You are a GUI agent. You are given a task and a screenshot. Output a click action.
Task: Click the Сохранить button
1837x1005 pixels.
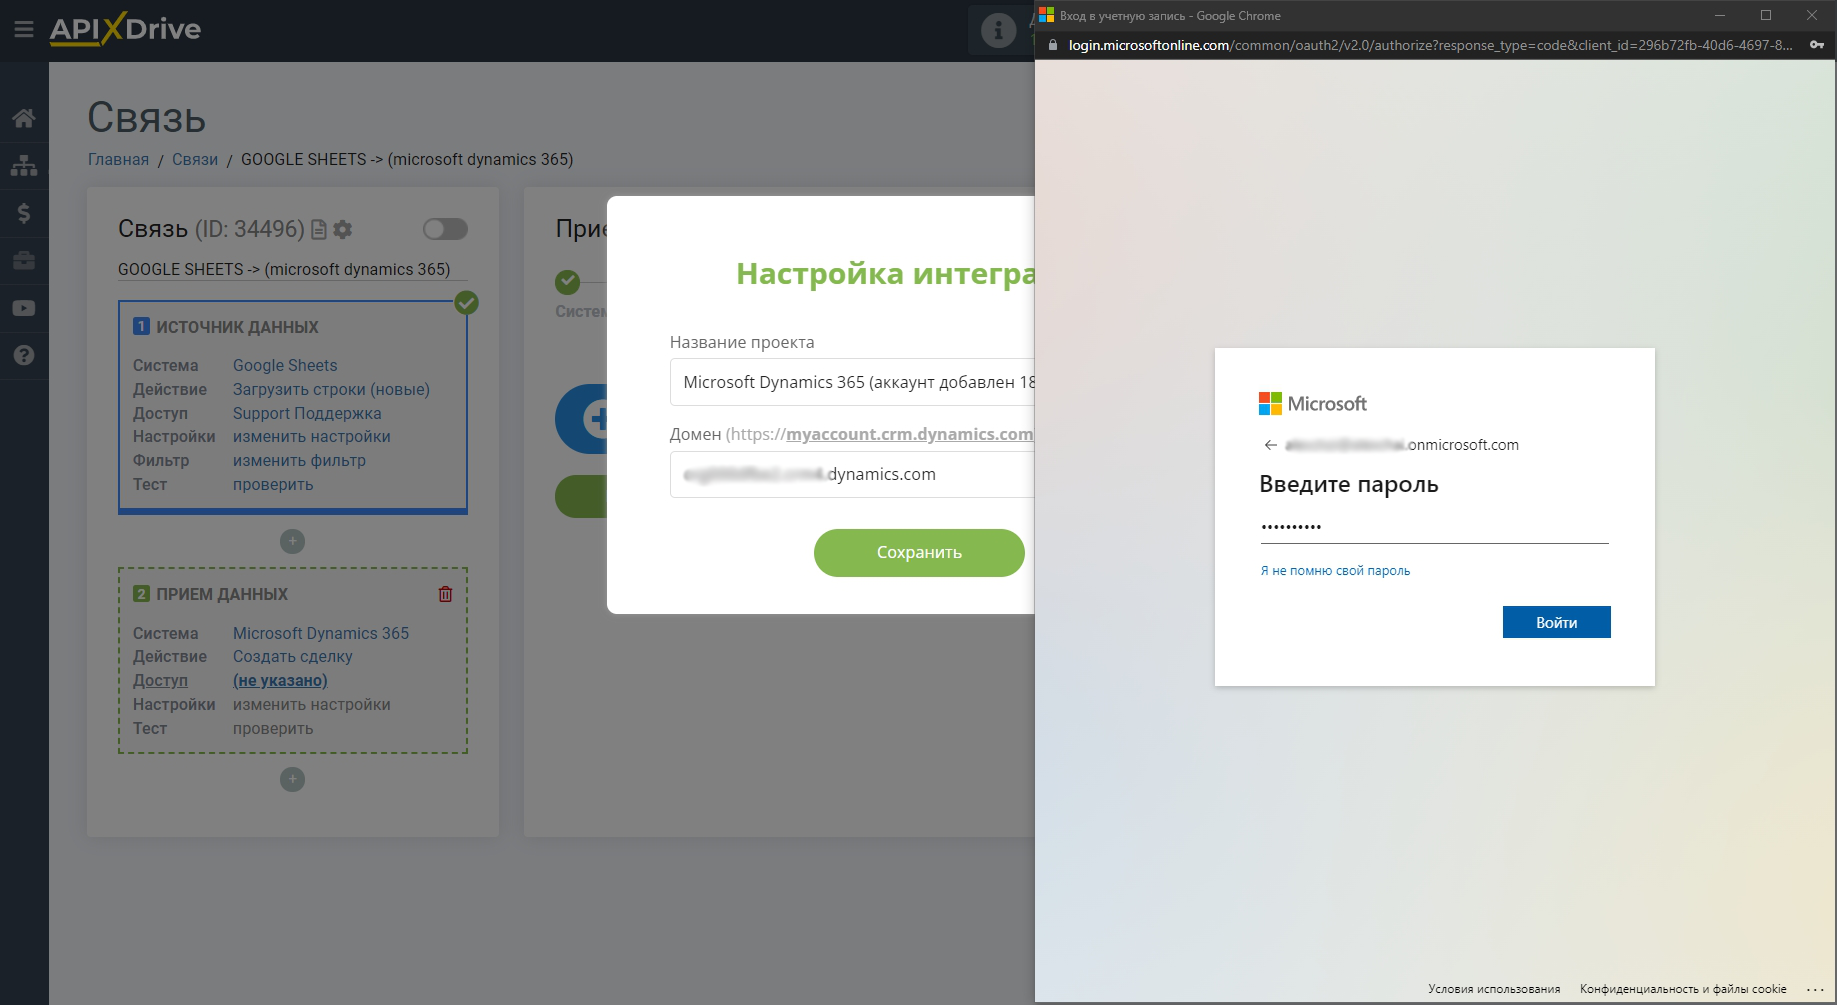click(919, 552)
